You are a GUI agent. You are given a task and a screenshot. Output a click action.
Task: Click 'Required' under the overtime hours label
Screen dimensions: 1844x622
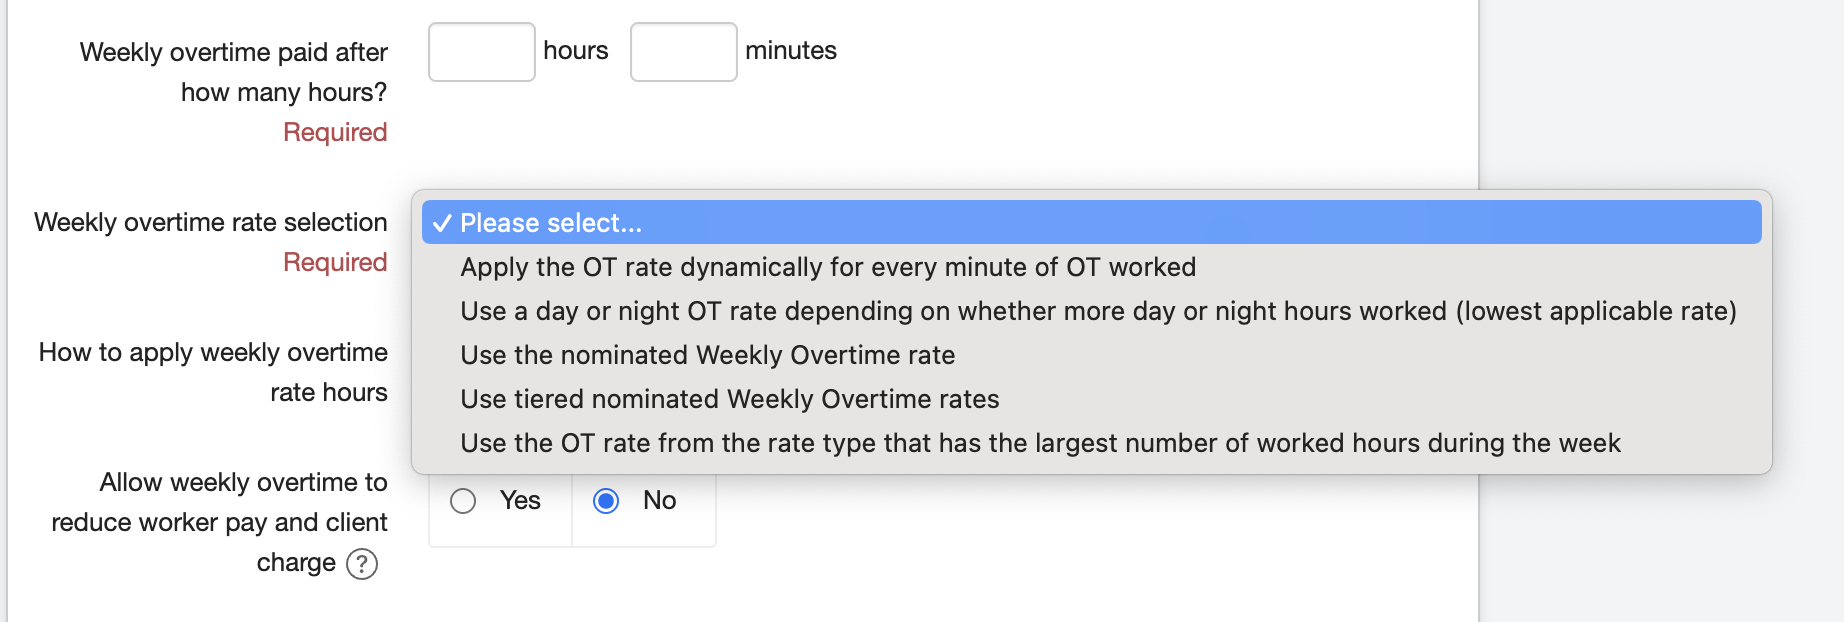point(335,132)
